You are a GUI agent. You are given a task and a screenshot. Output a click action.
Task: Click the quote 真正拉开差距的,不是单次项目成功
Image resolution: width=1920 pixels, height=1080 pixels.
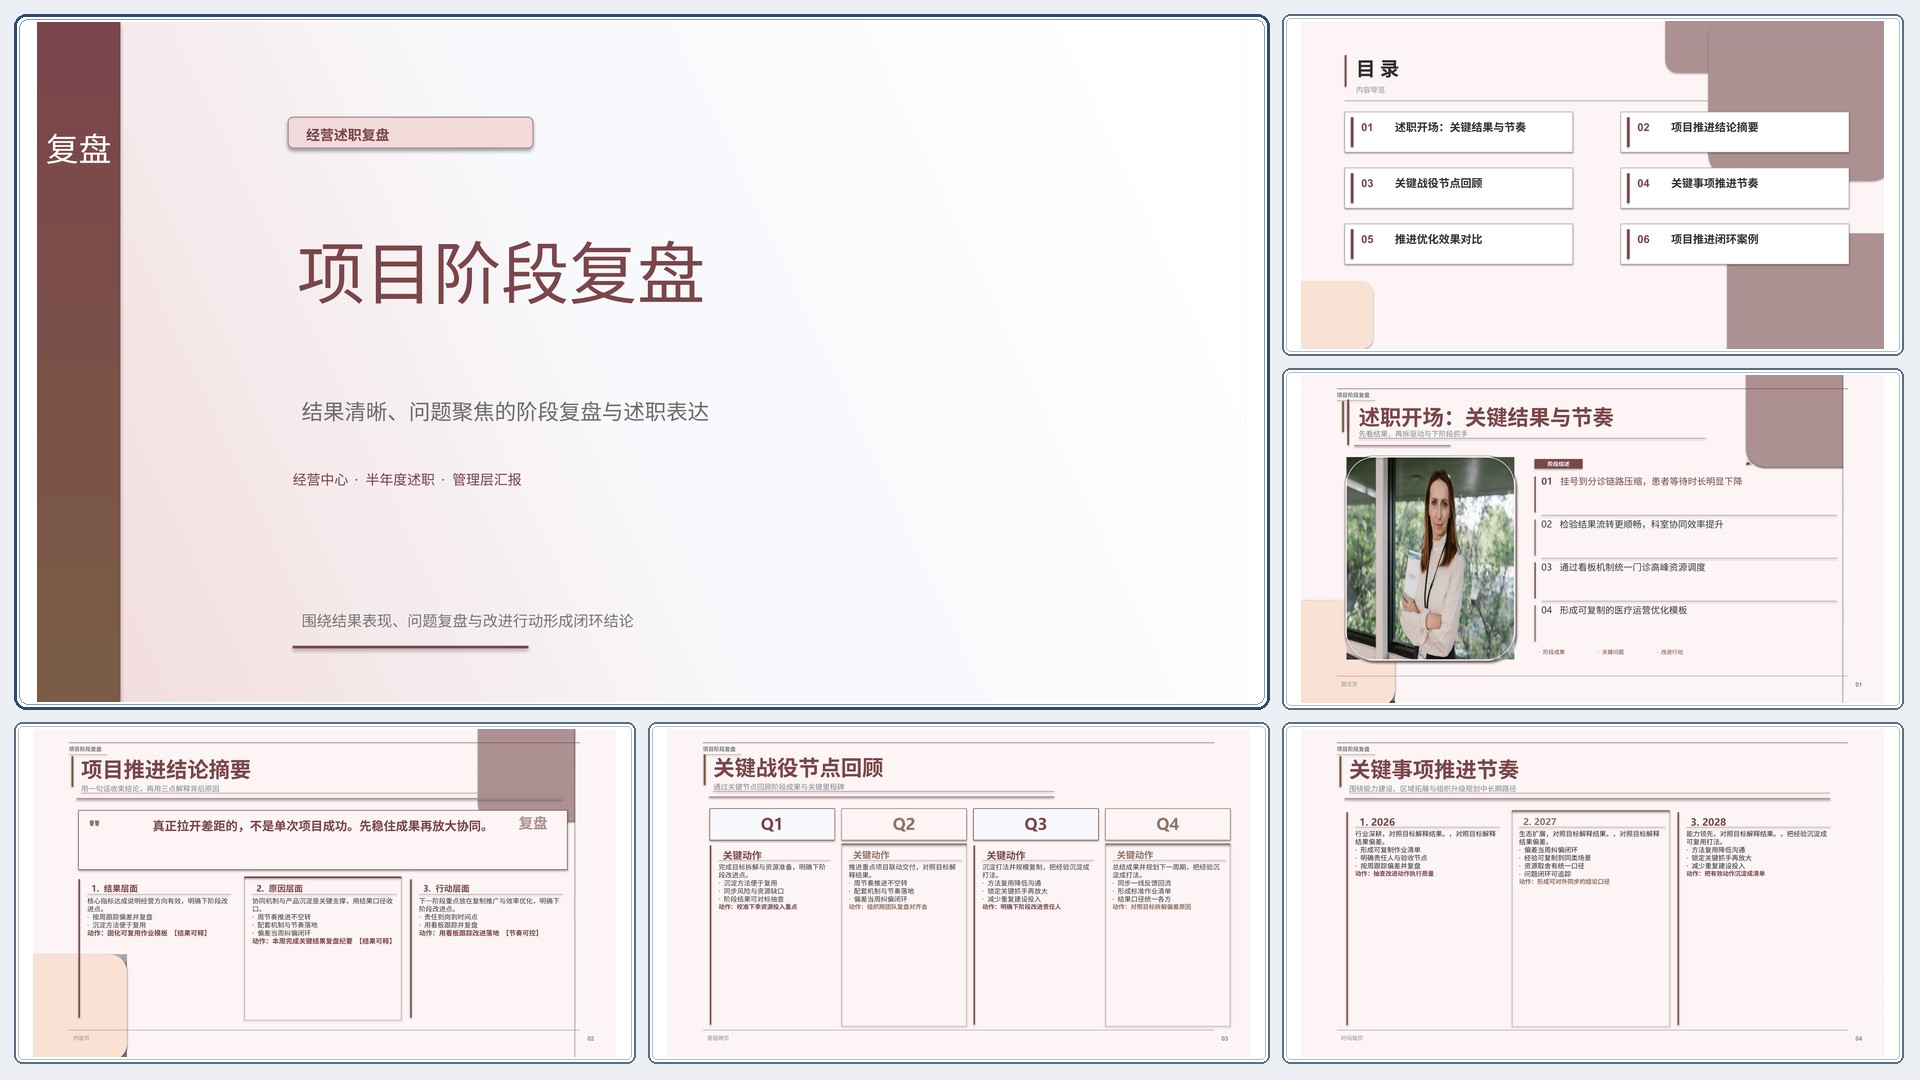tap(320, 826)
